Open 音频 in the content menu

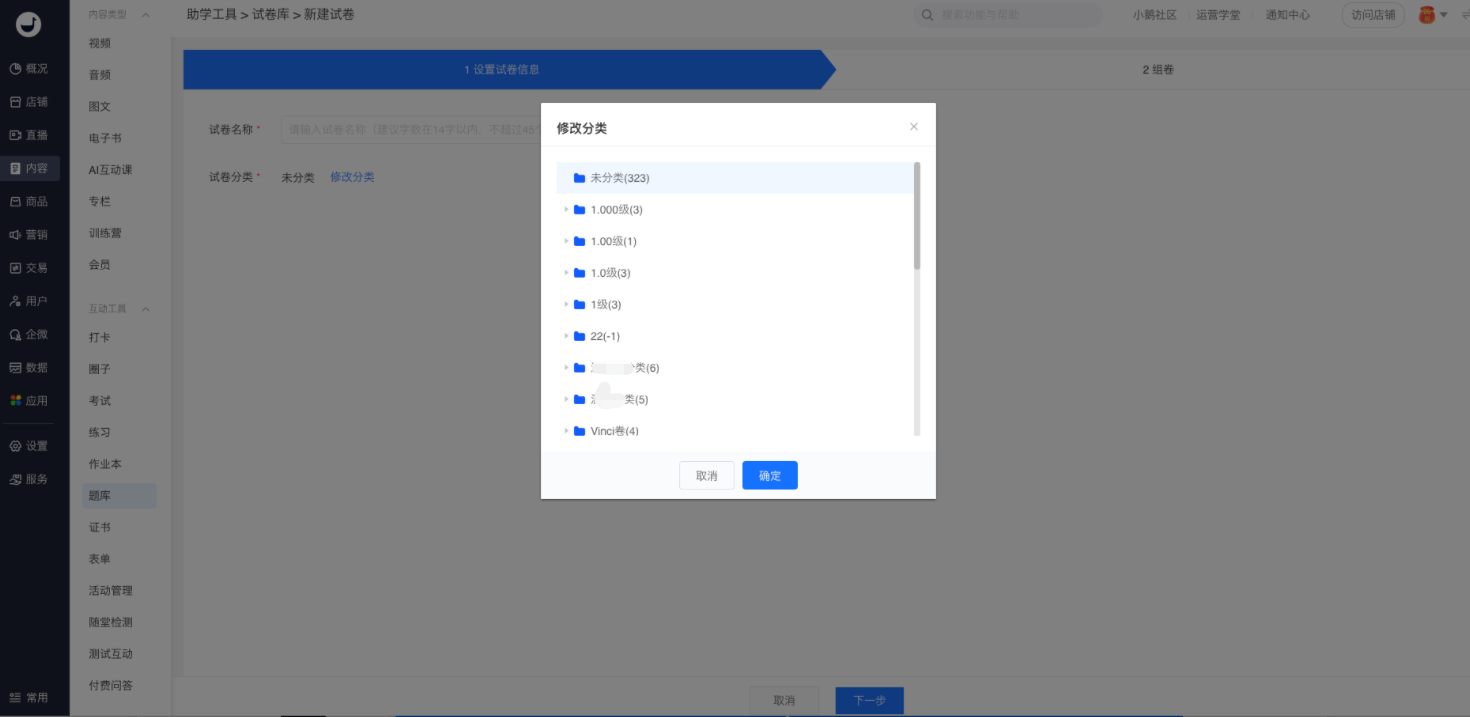pos(100,75)
